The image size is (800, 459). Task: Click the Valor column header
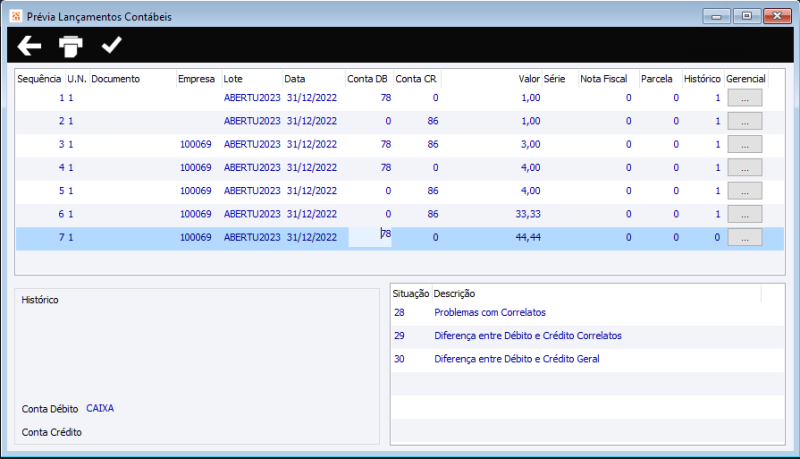pyautogui.click(x=528, y=78)
